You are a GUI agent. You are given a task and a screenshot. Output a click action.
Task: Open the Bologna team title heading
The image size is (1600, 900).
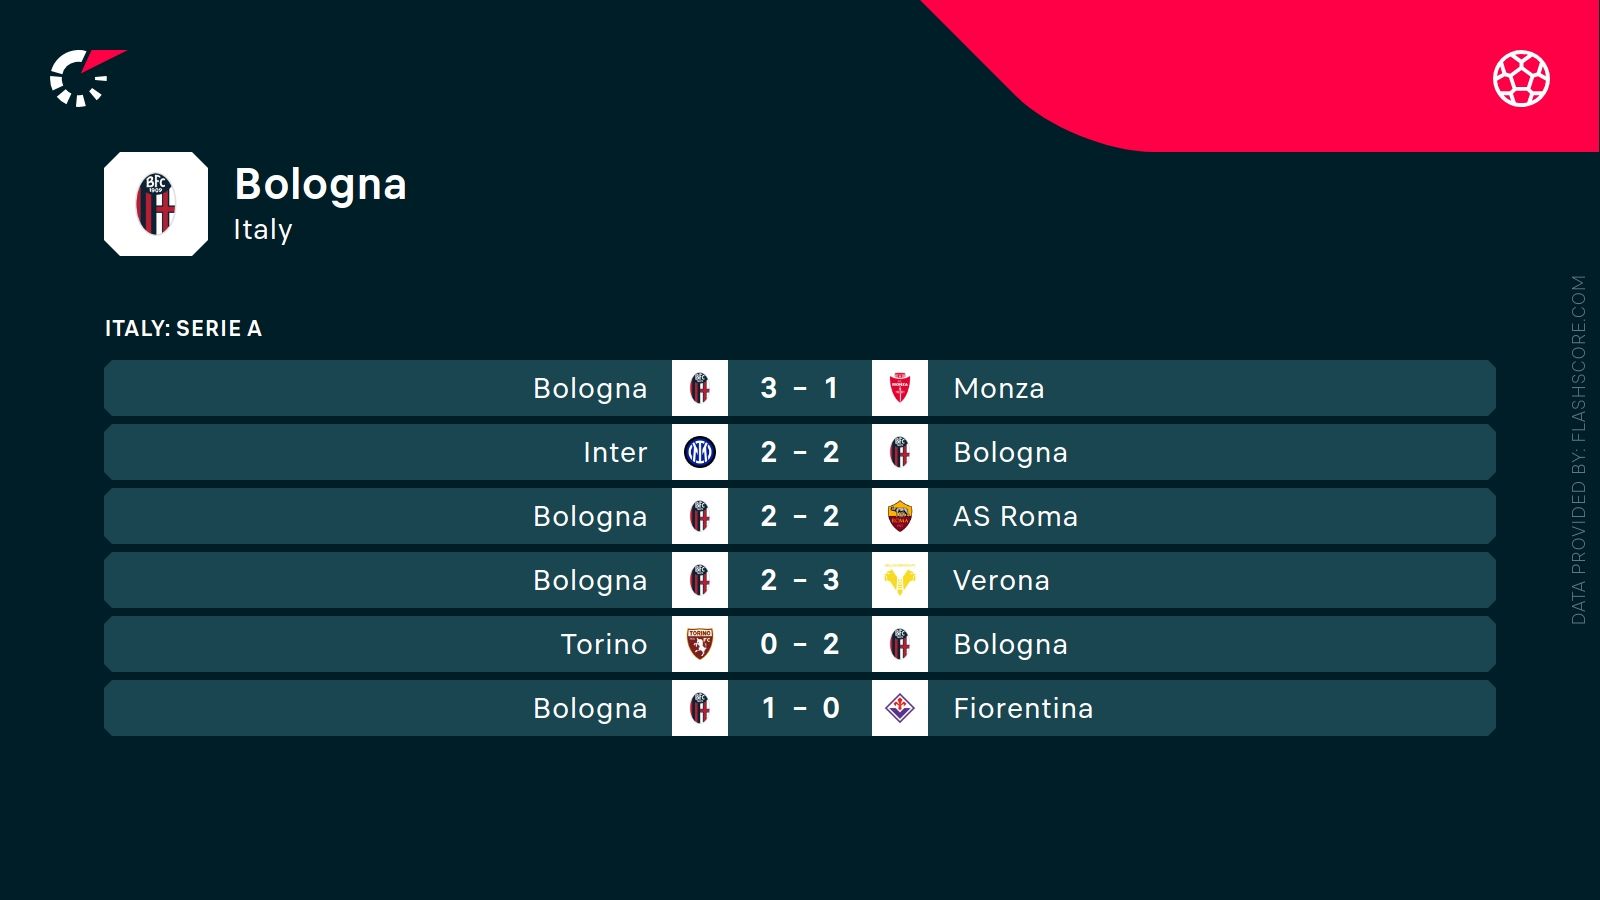pyautogui.click(x=320, y=185)
